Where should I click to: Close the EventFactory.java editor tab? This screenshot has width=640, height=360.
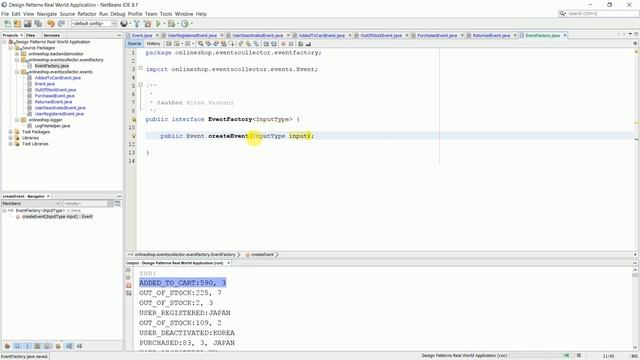pyautogui.click(x=565, y=36)
